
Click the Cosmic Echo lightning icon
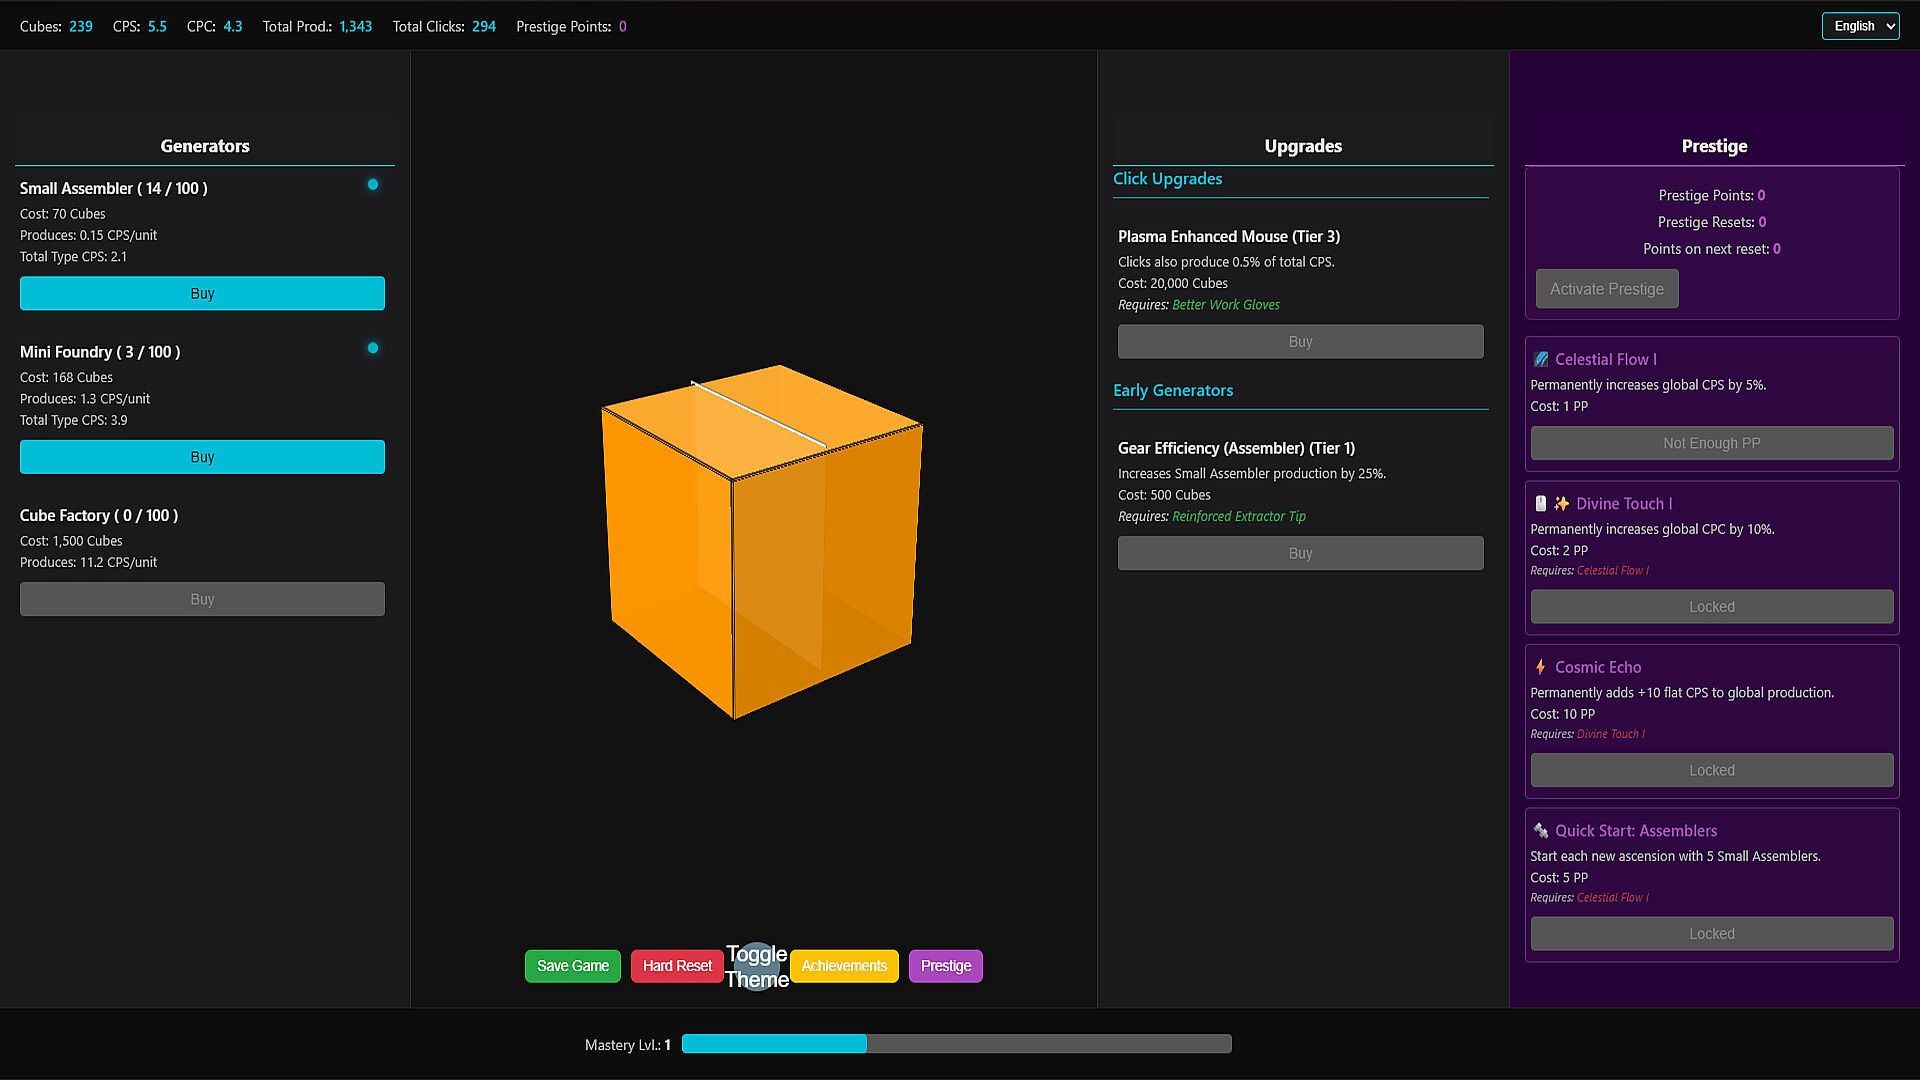[x=1540, y=667]
